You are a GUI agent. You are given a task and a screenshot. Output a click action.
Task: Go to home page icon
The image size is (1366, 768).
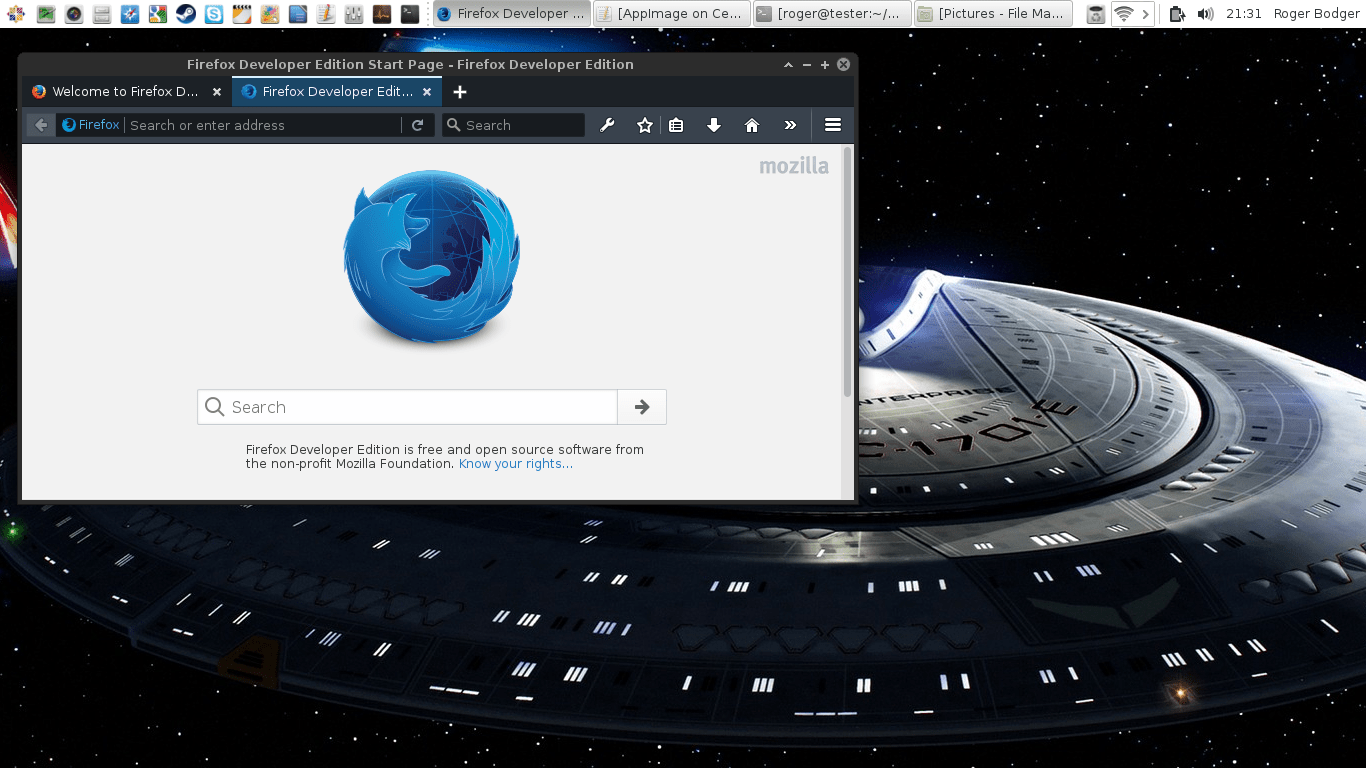pyautogui.click(x=752, y=125)
